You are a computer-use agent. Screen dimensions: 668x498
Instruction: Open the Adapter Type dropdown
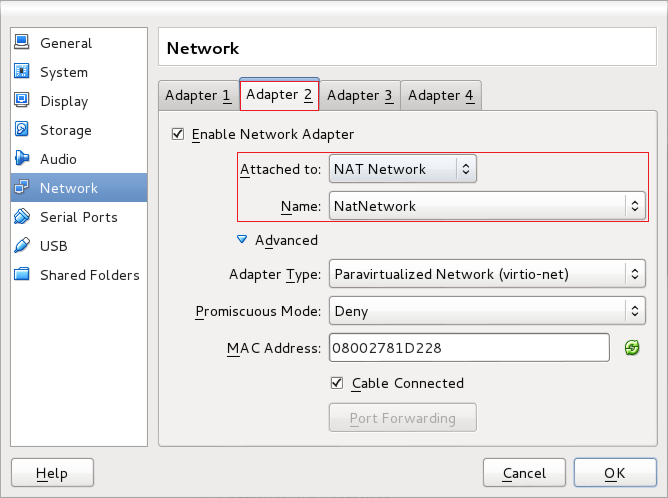(x=487, y=274)
